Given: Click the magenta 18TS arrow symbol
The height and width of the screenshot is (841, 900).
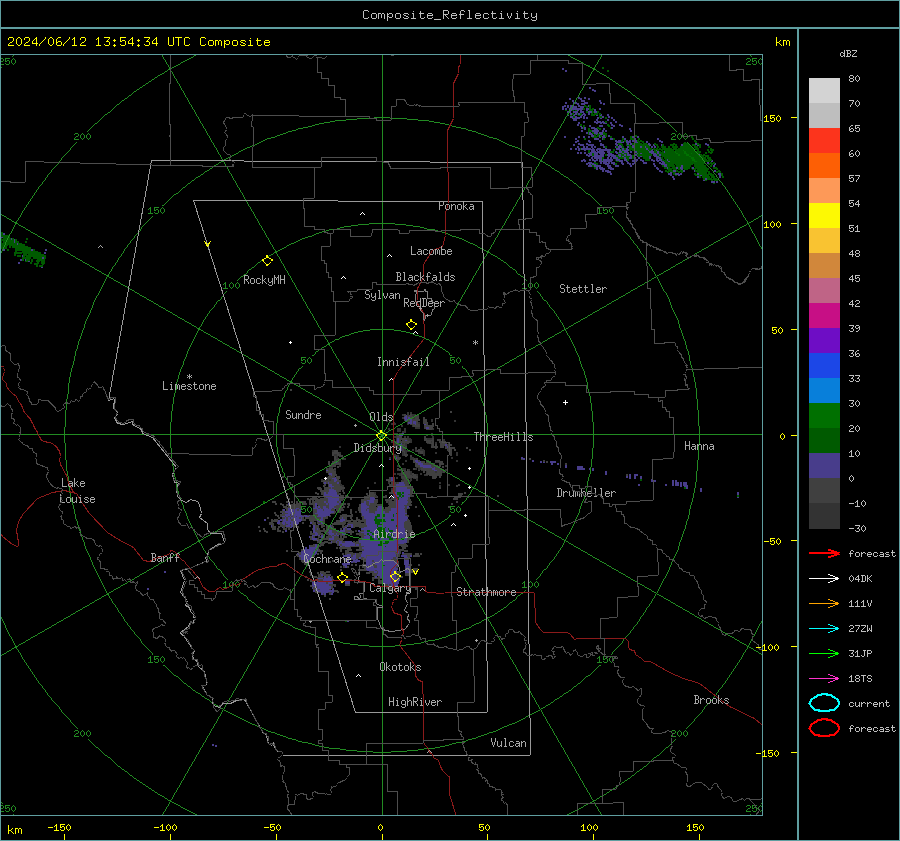Looking at the screenshot, I should tap(824, 679).
